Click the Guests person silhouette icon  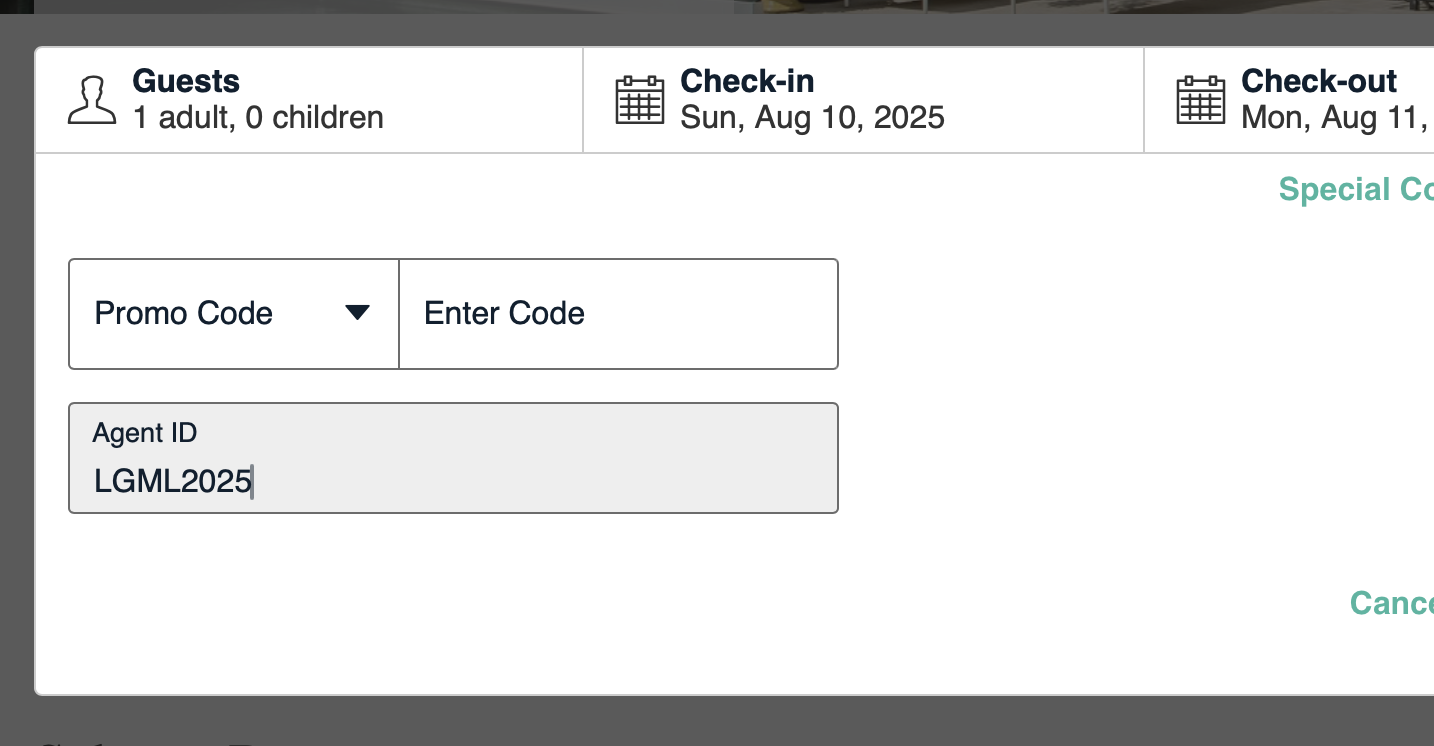coord(92,100)
